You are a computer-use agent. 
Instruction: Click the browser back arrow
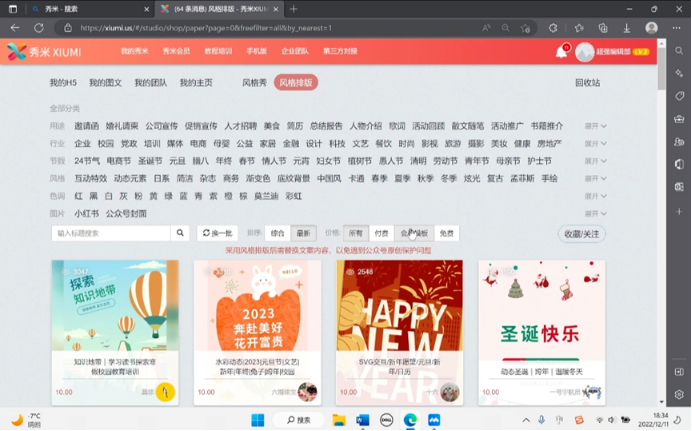[x=14, y=29]
